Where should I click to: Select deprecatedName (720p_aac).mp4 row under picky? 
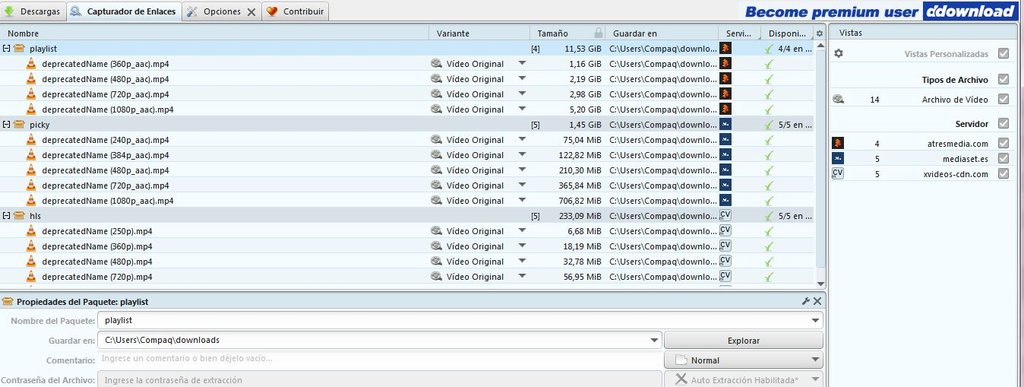(408, 185)
